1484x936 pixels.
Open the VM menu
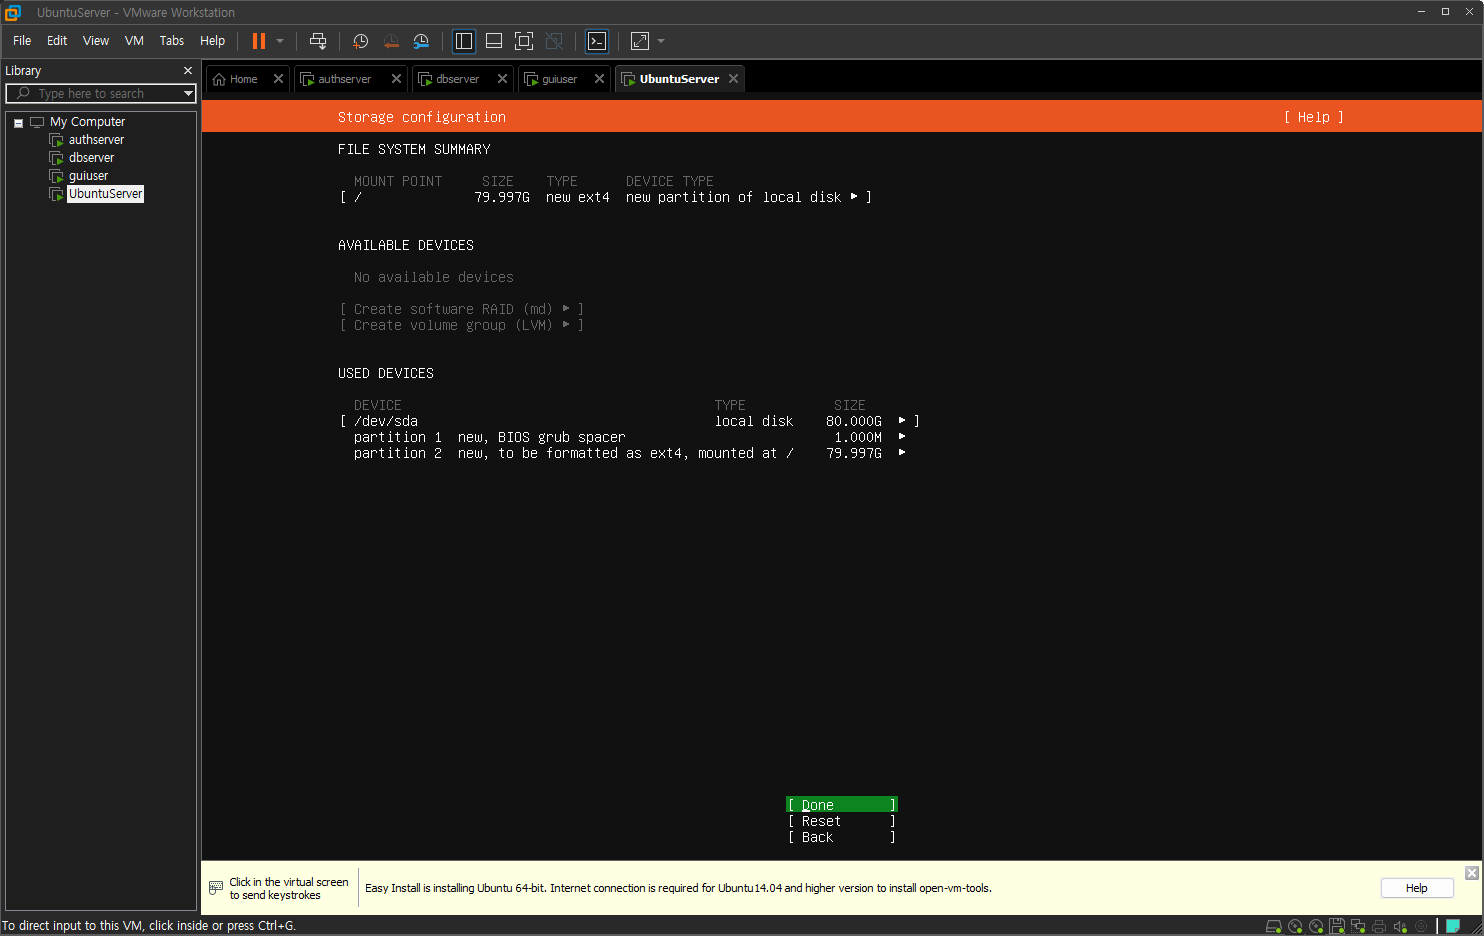click(x=134, y=41)
